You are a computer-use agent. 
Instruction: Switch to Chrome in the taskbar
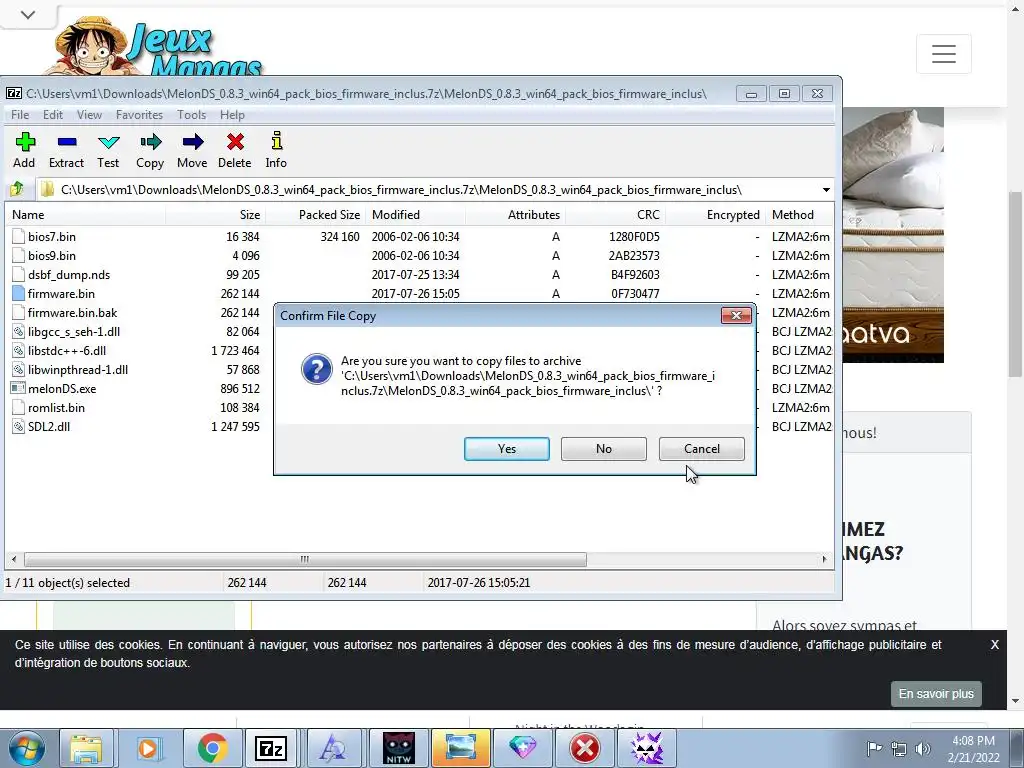(x=211, y=748)
